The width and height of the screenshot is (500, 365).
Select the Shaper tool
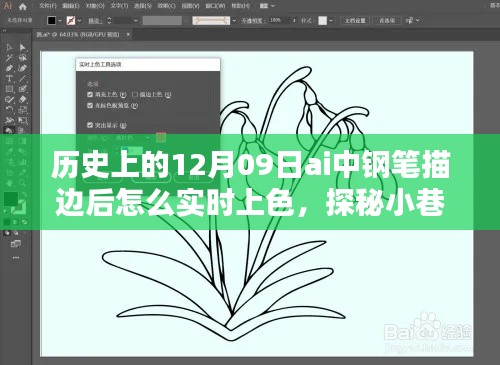coord(9,99)
